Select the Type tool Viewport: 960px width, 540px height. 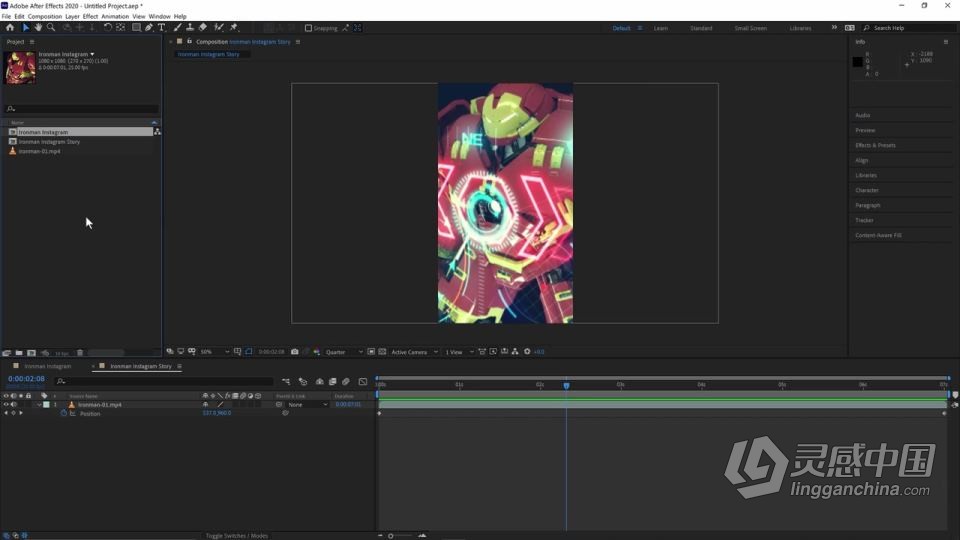coord(162,28)
